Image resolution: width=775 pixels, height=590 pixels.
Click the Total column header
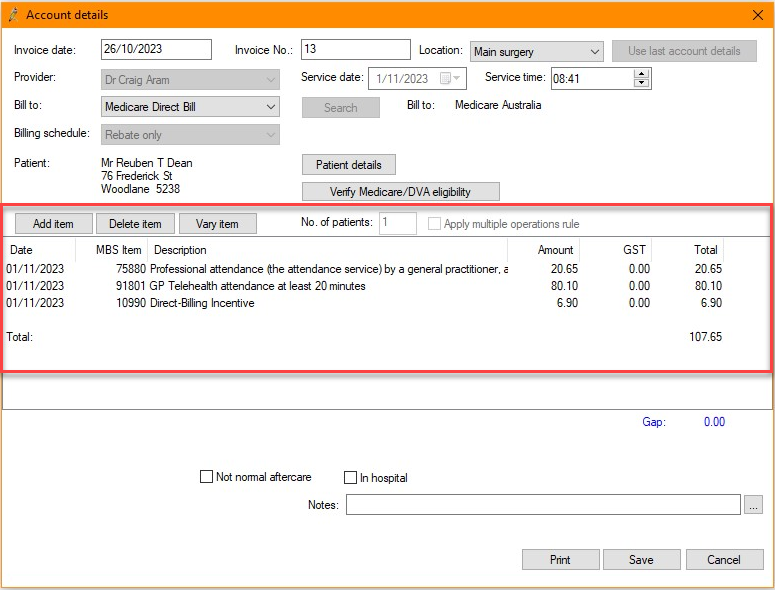tap(688, 250)
